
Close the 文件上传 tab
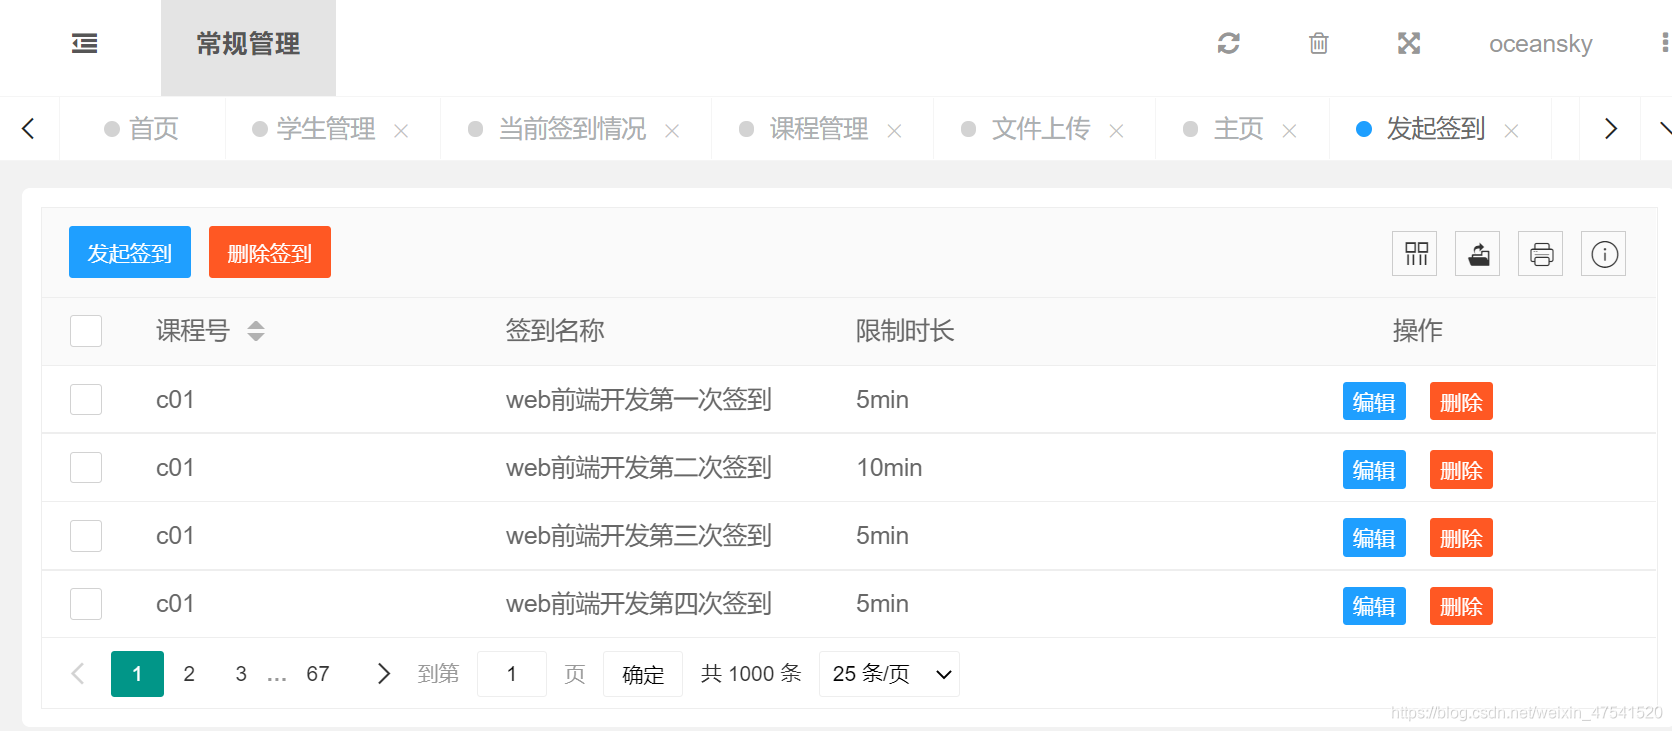click(1116, 131)
